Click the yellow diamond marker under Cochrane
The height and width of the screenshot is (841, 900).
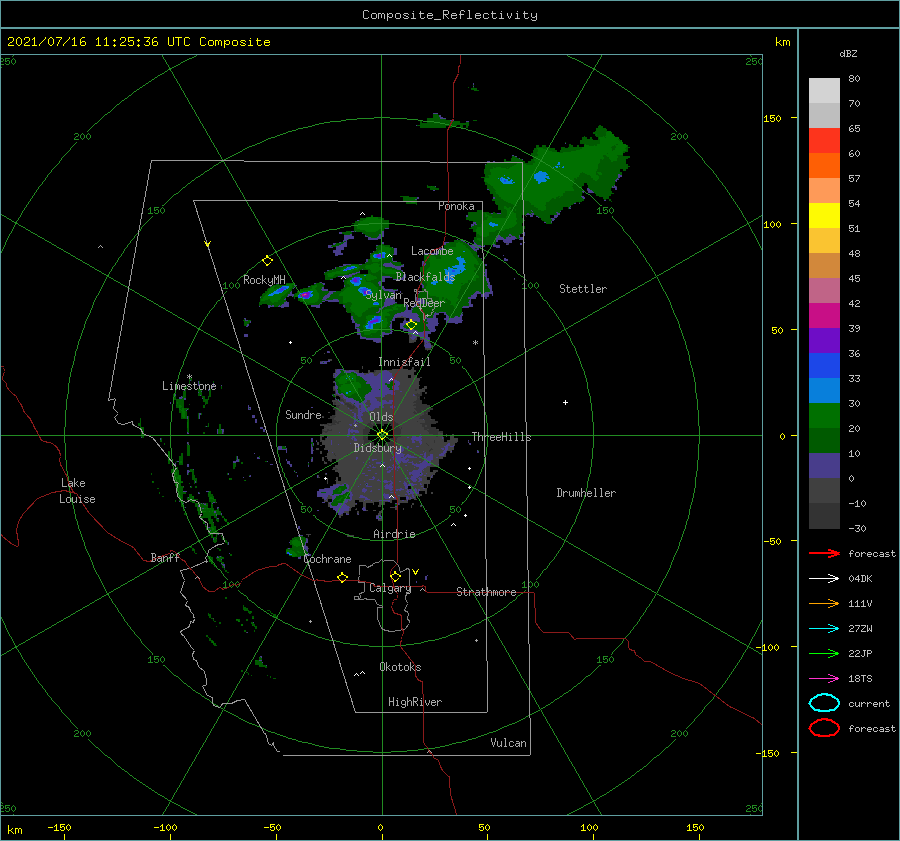pos(342,577)
